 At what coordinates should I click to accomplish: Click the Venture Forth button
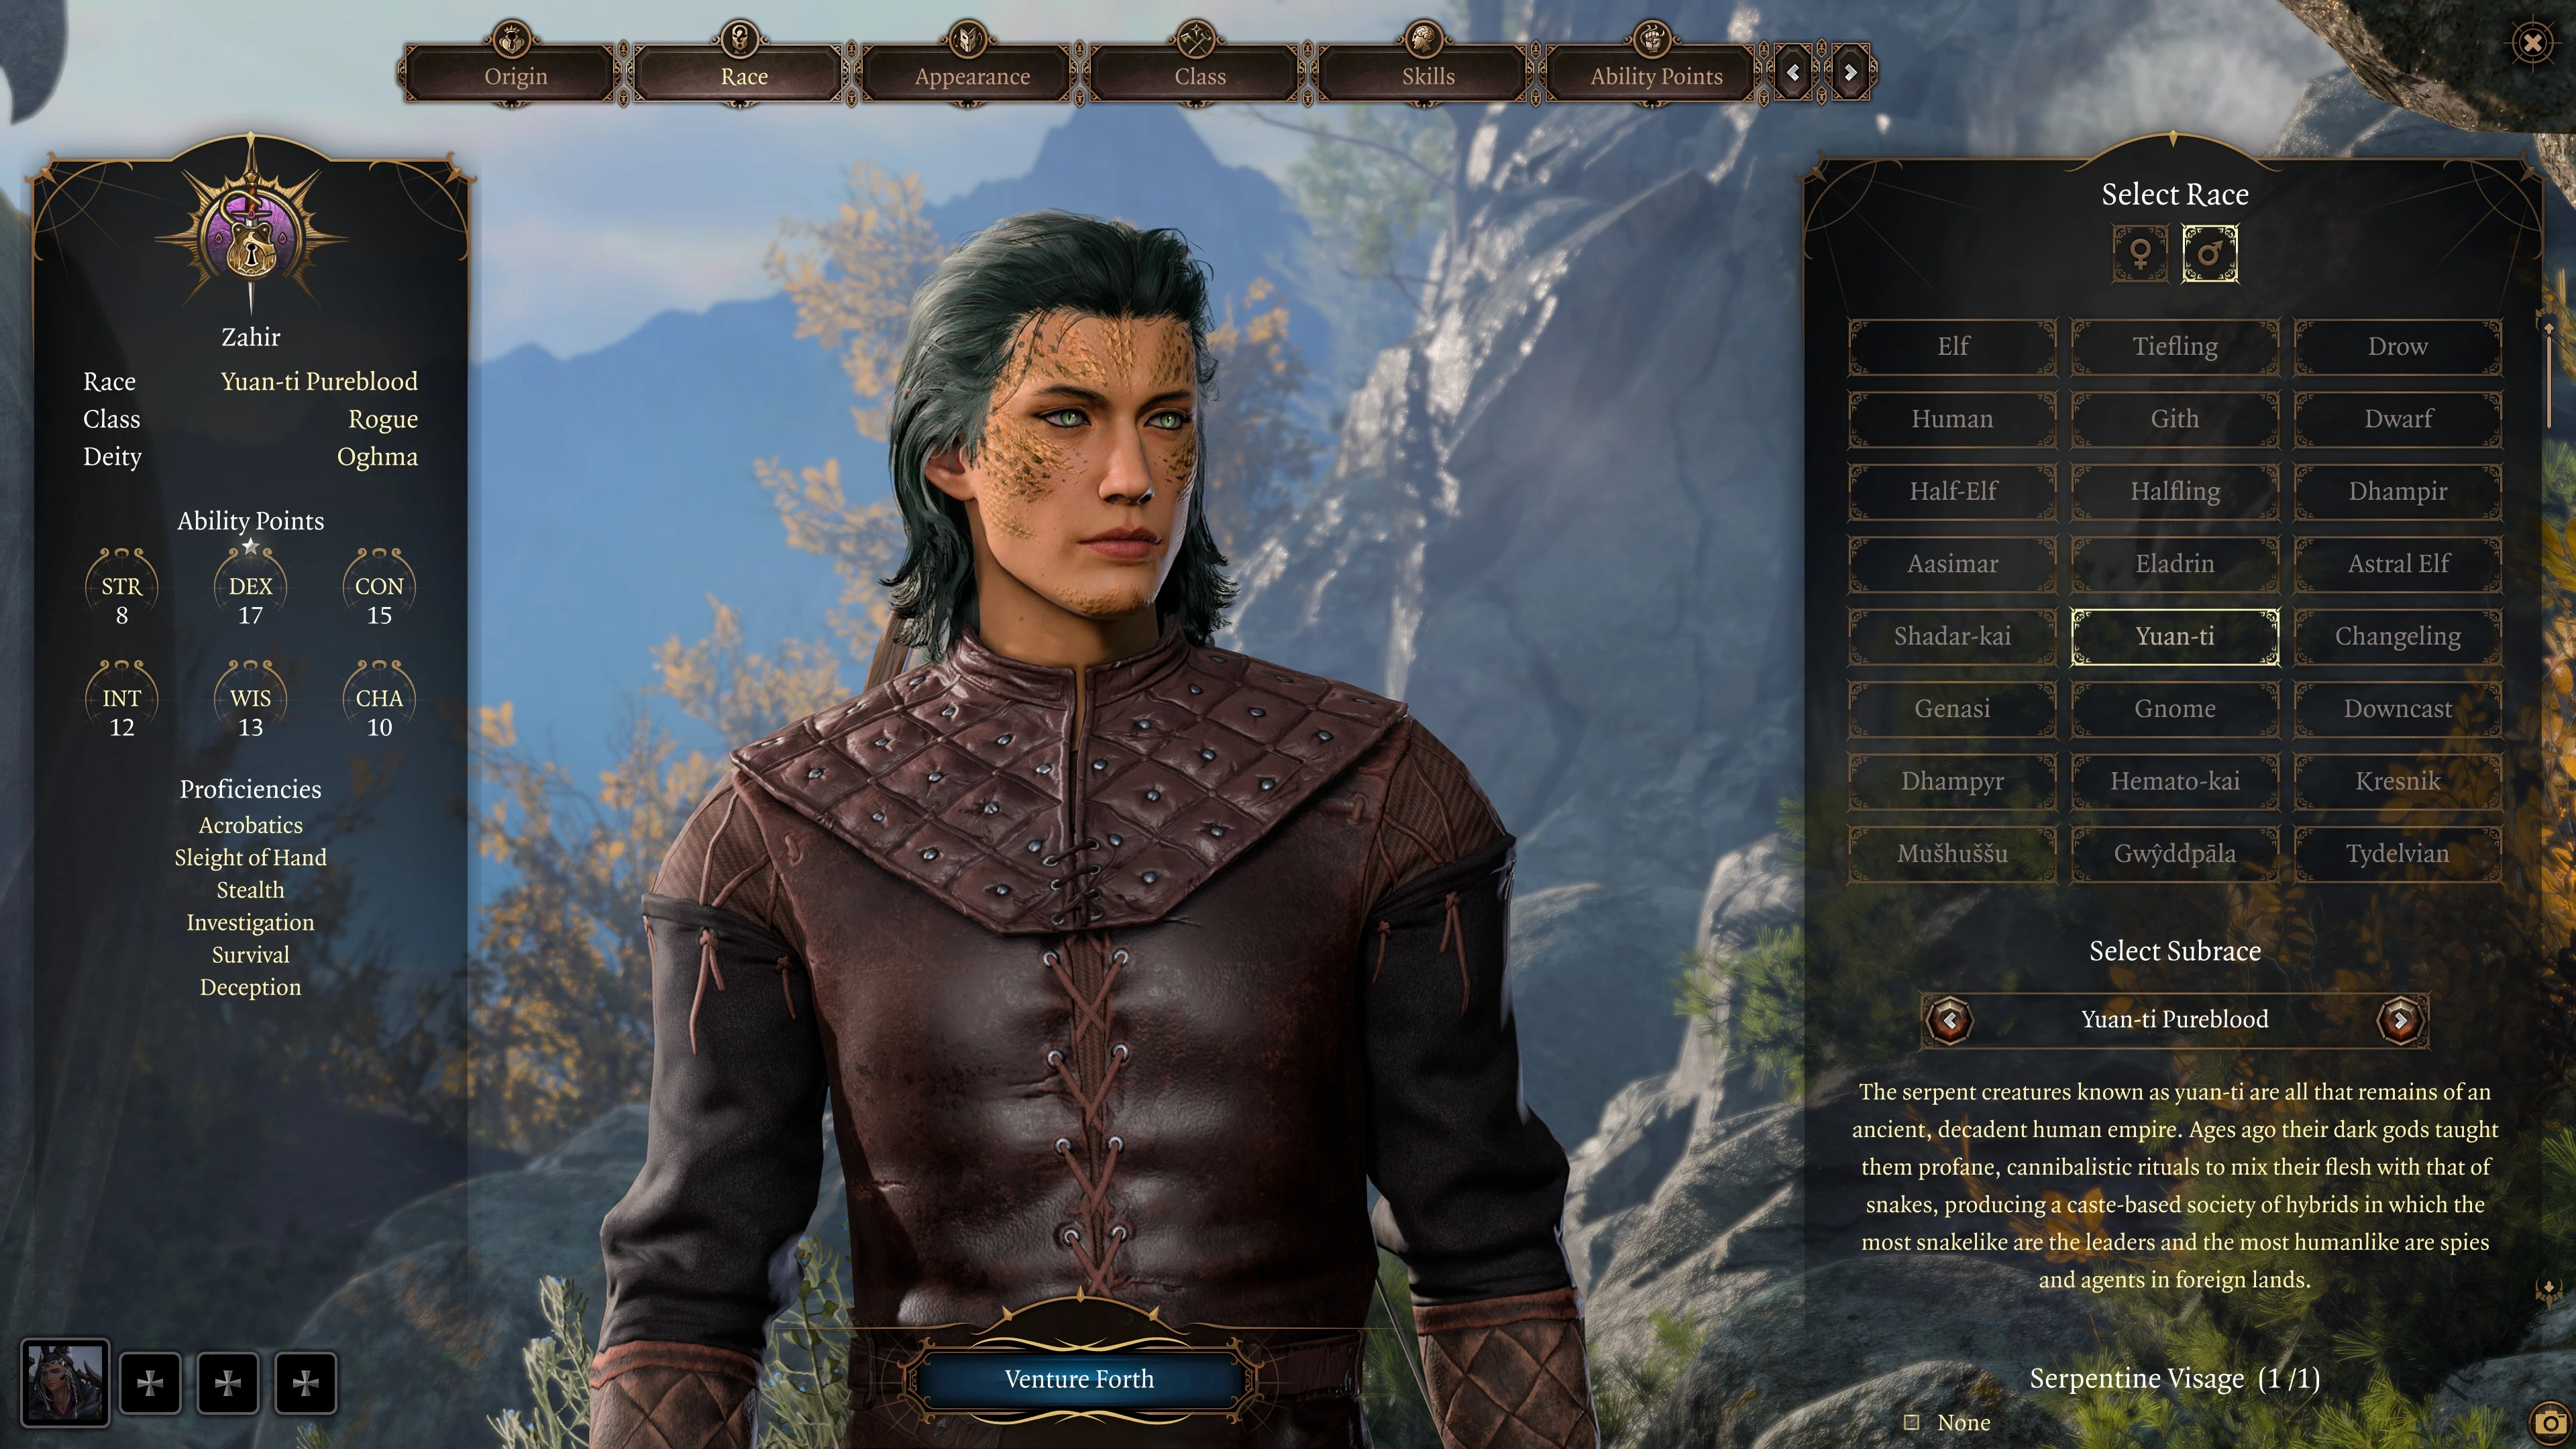click(1079, 1379)
